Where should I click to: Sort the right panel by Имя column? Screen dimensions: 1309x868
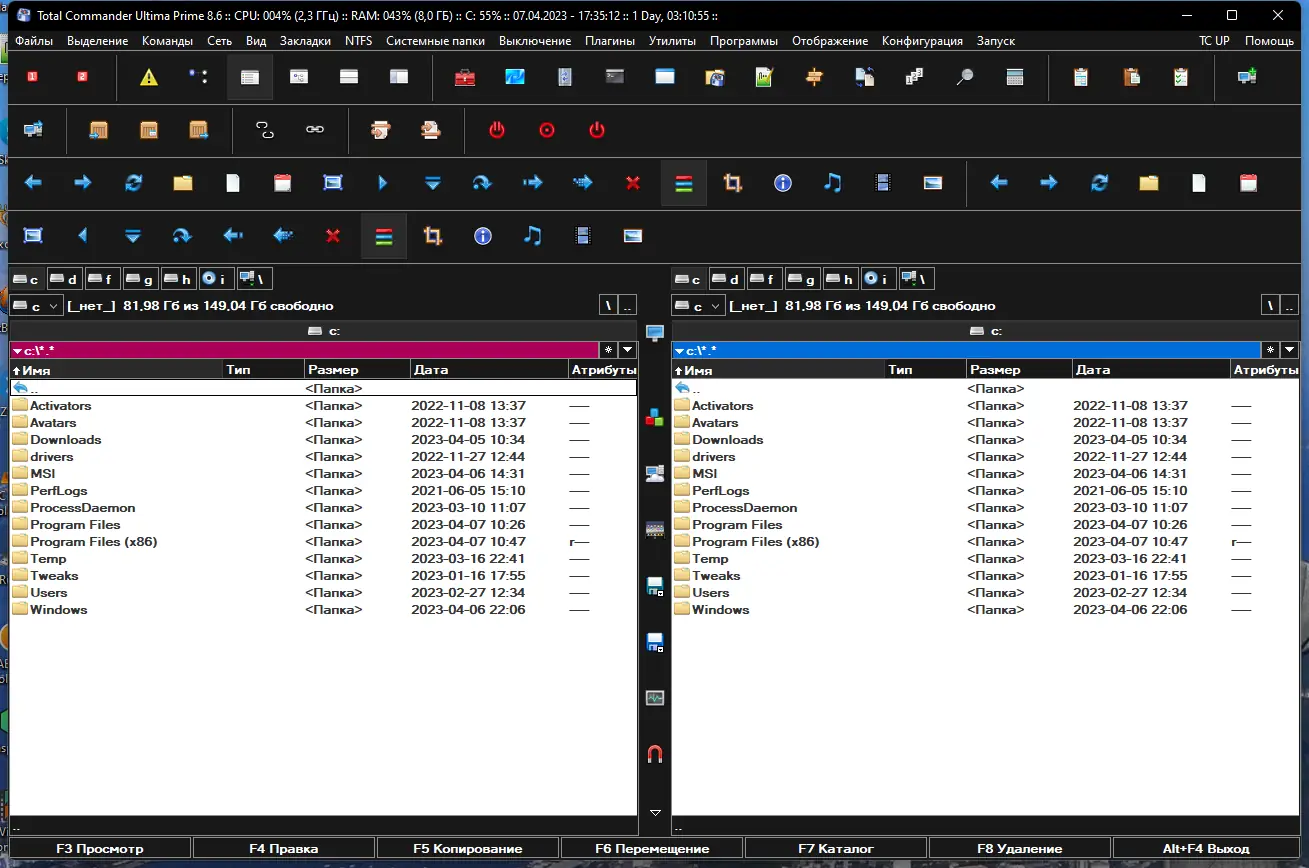click(x=779, y=370)
